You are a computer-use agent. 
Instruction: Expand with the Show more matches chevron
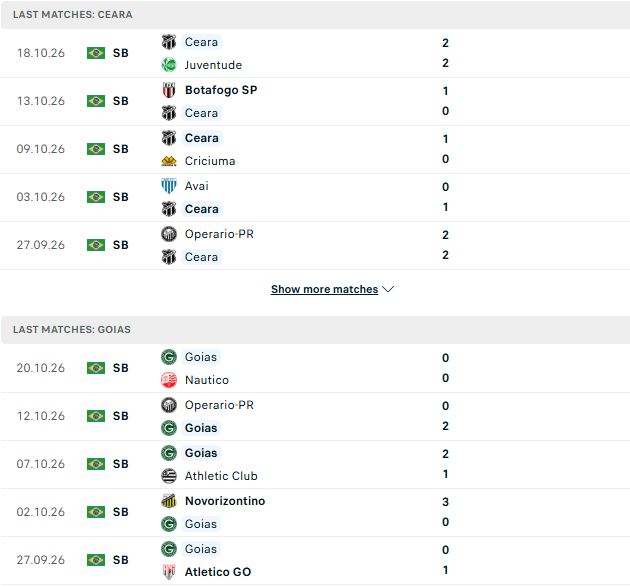pyautogui.click(x=388, y=289)
